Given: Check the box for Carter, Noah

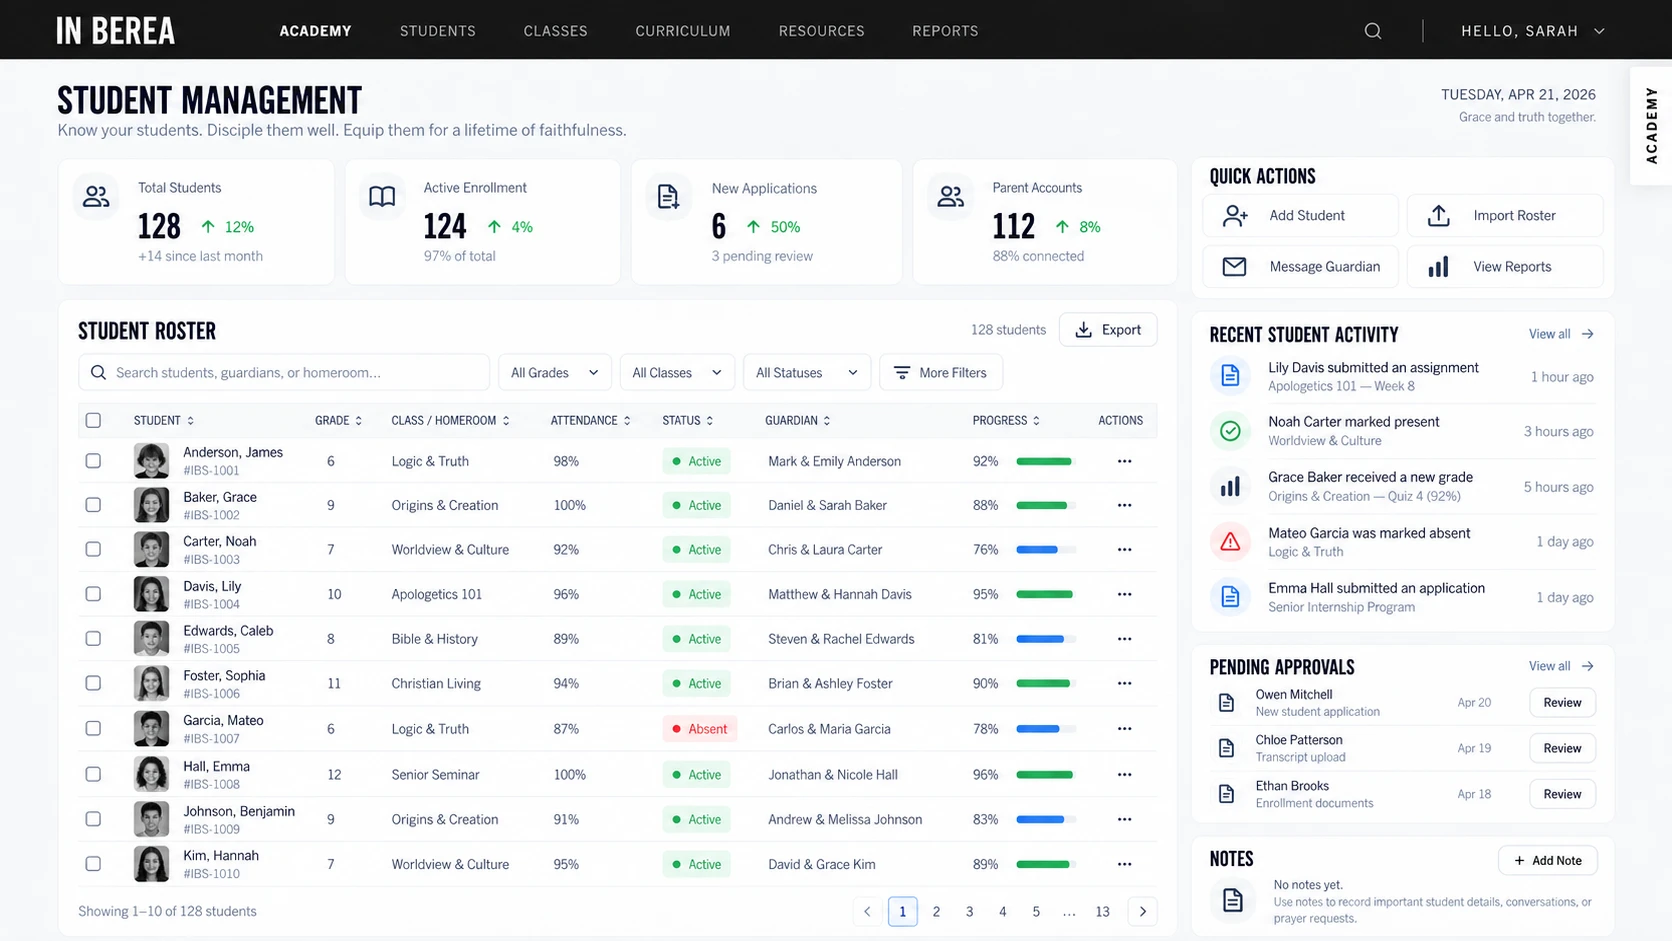Looking at the screenshot, I should pos(93,549).
